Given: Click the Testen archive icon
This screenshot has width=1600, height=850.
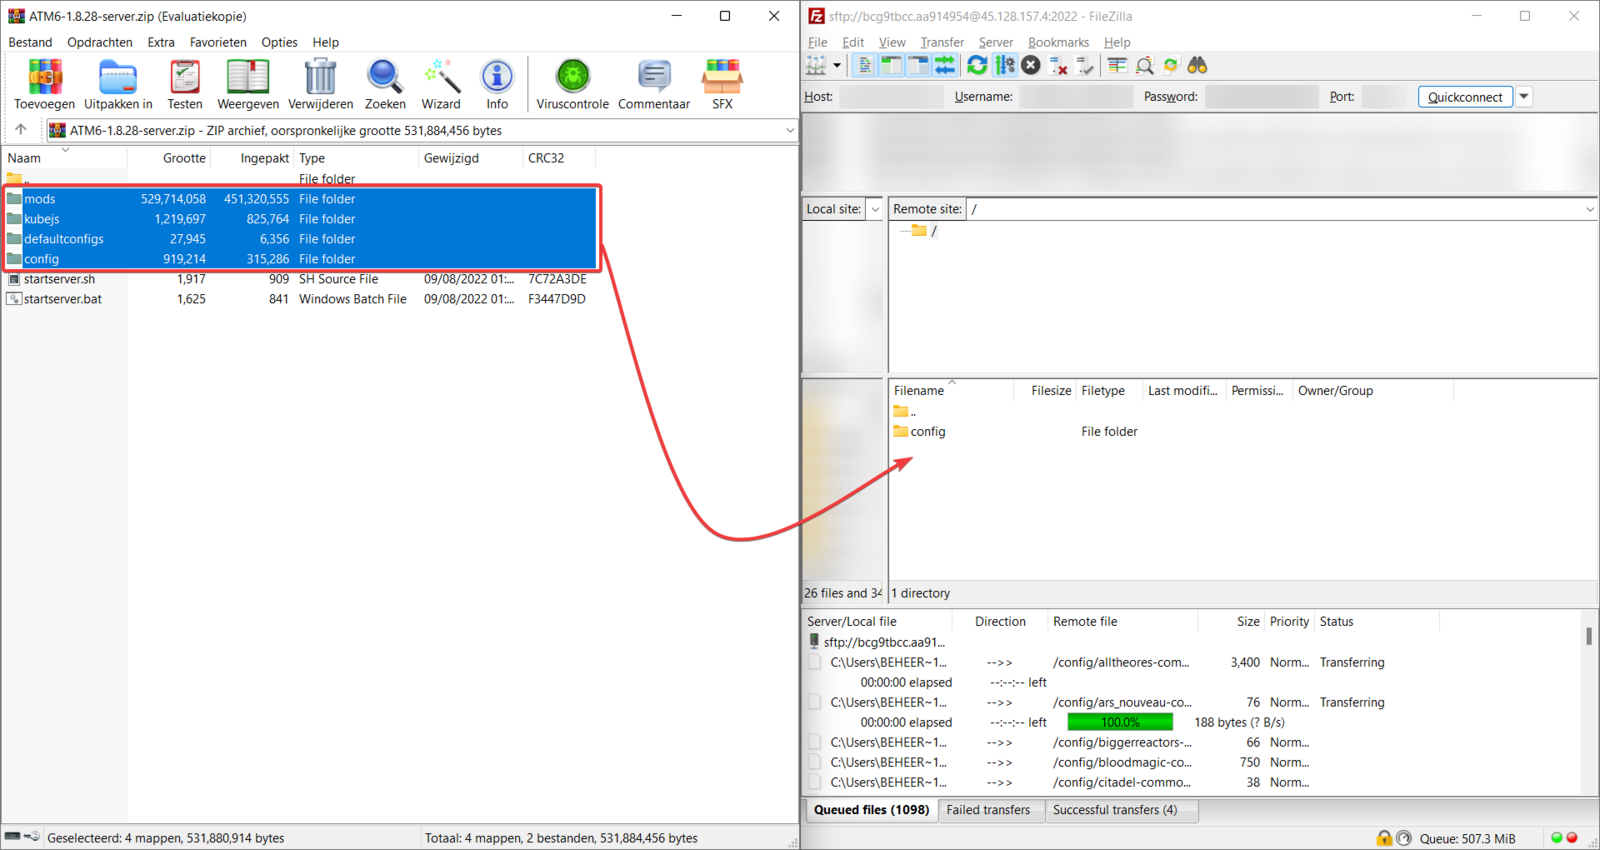Looking at the screenshot, I should pyautogui.click(x=185, y=84).
